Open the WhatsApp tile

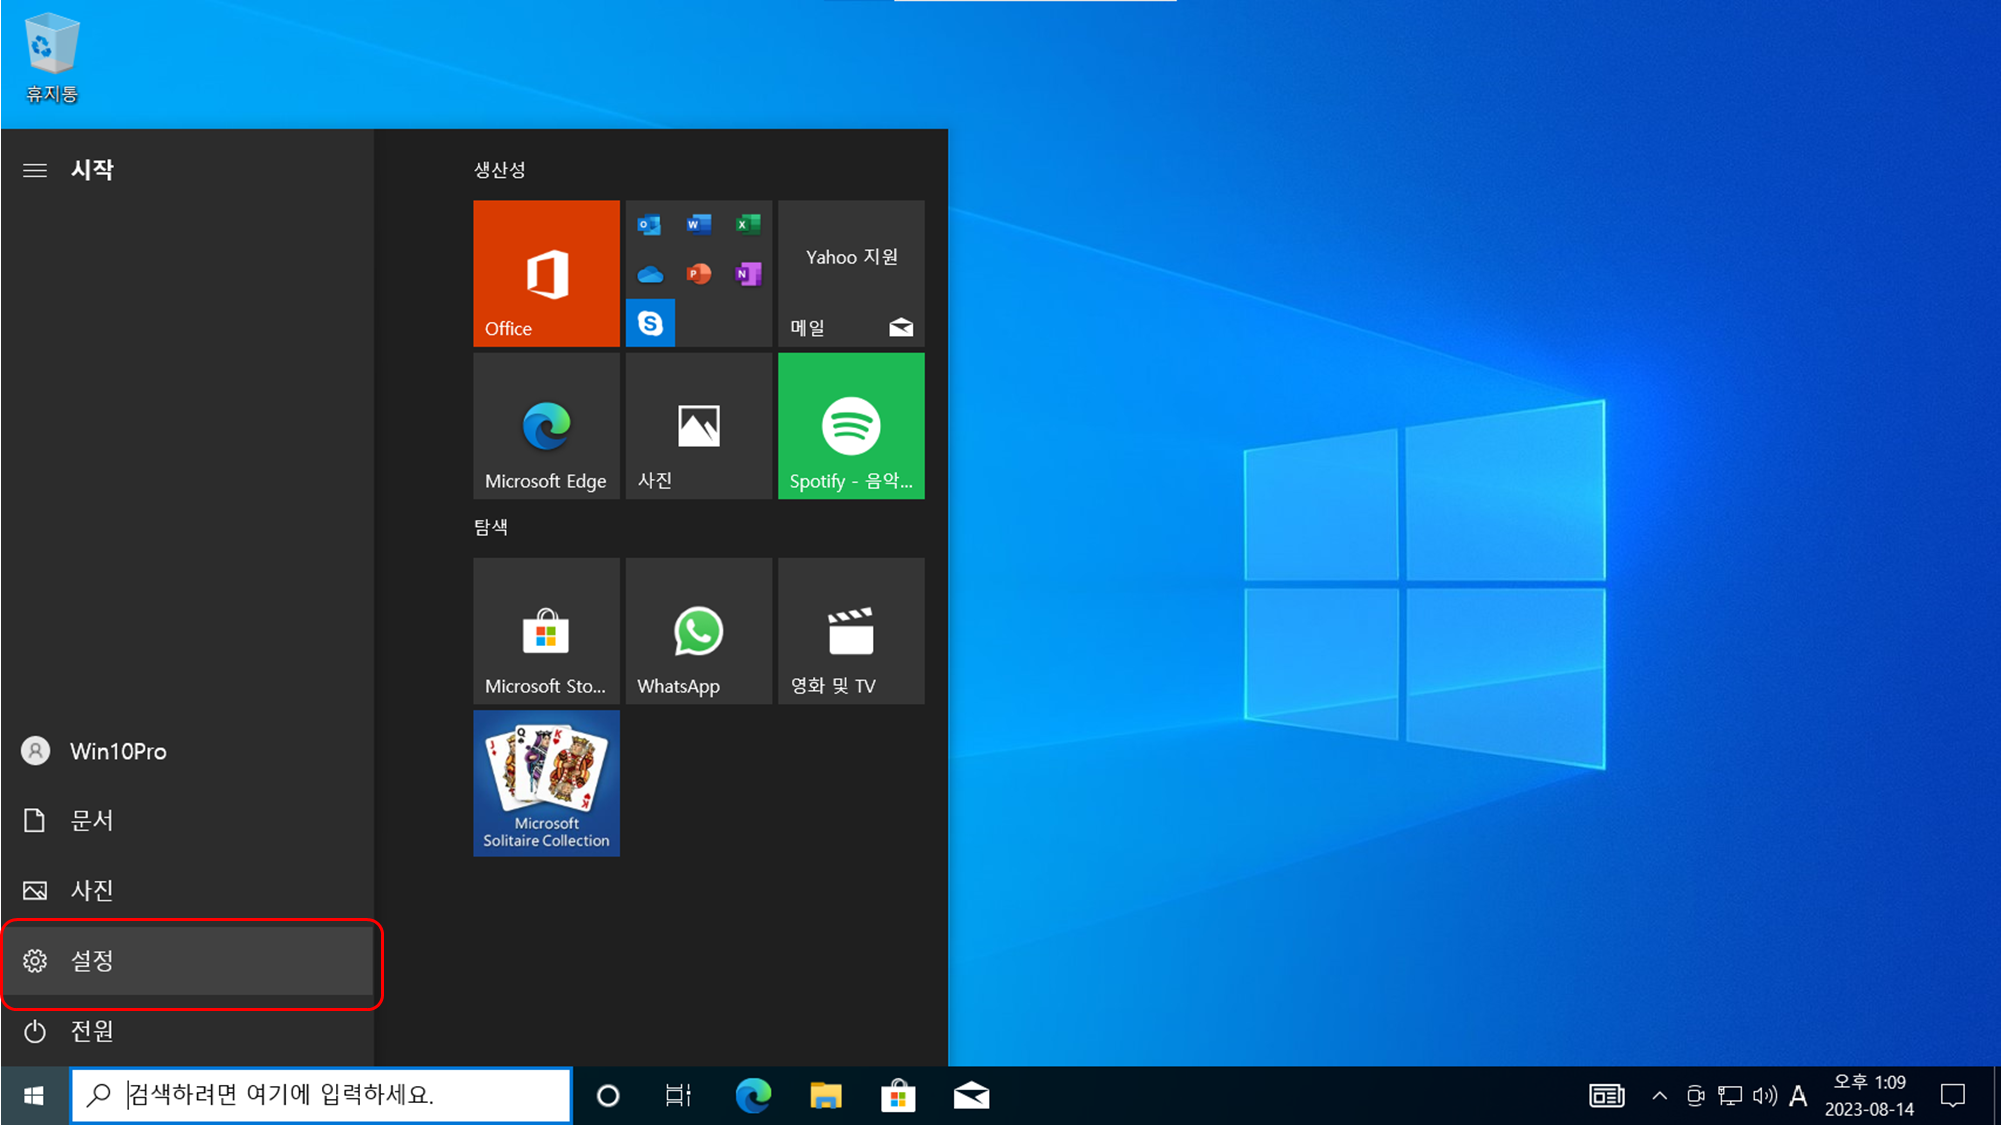(698, 631)
